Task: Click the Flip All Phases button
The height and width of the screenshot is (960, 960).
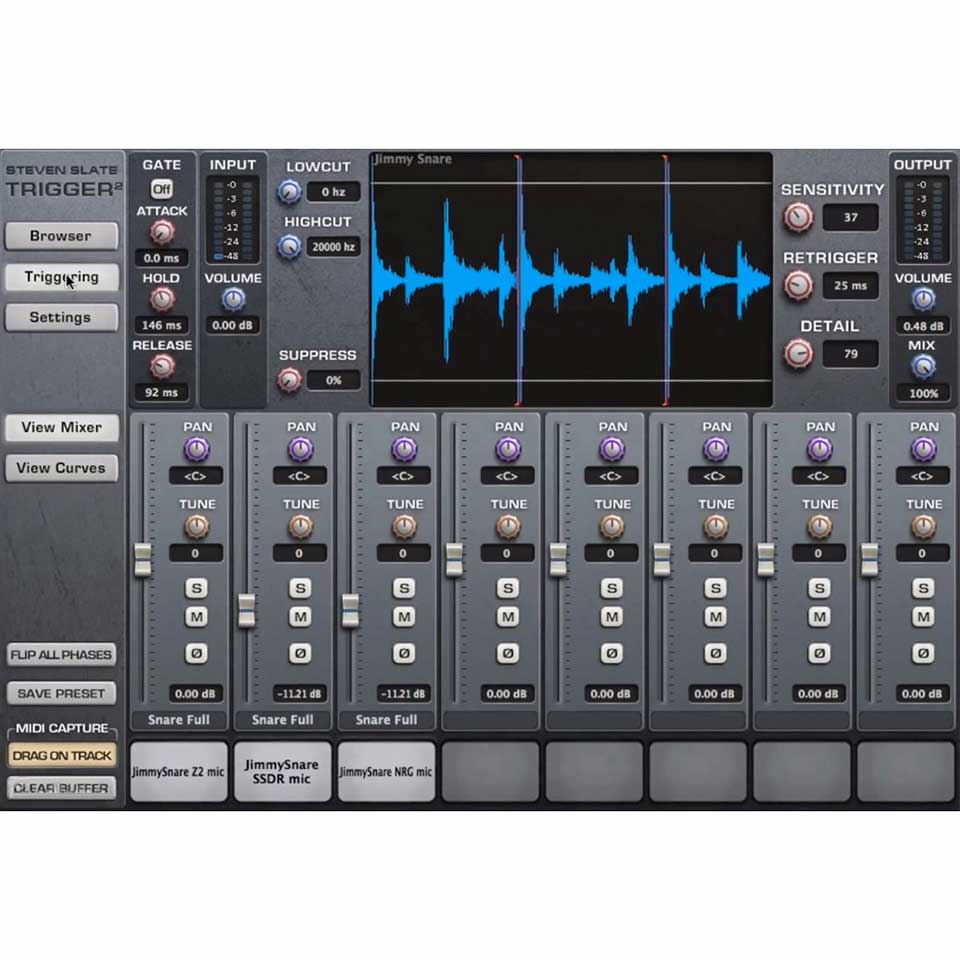Action: (x=62, y=654)
